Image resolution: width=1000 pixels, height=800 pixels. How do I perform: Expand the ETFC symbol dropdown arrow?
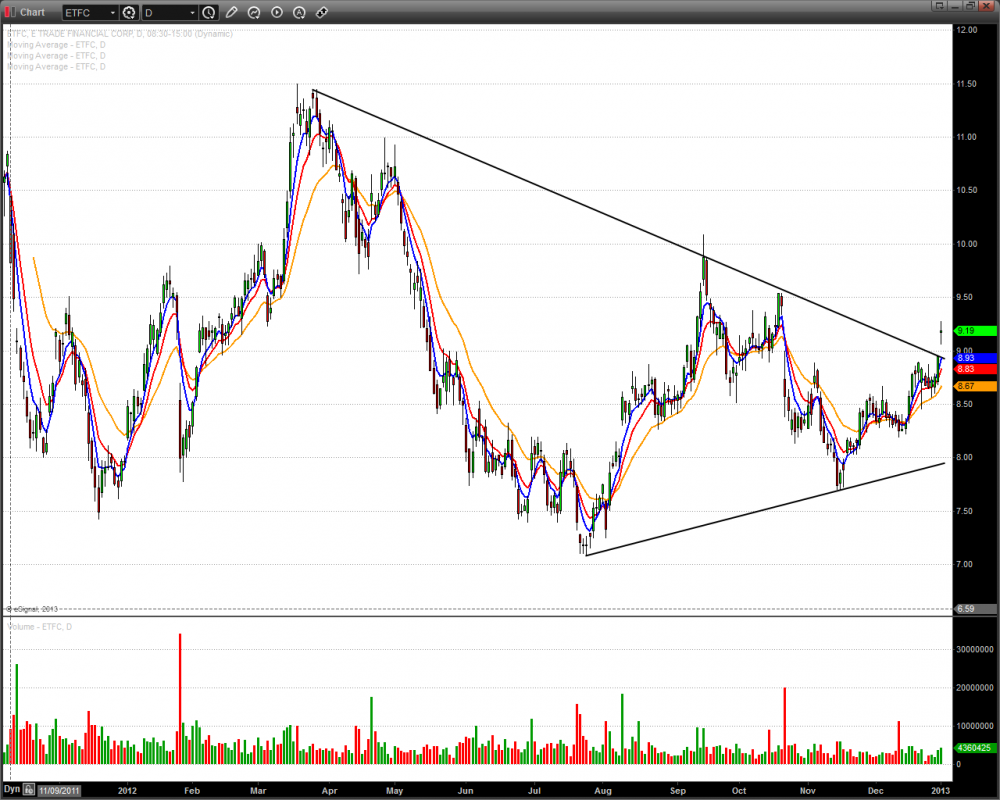[112, 13]
